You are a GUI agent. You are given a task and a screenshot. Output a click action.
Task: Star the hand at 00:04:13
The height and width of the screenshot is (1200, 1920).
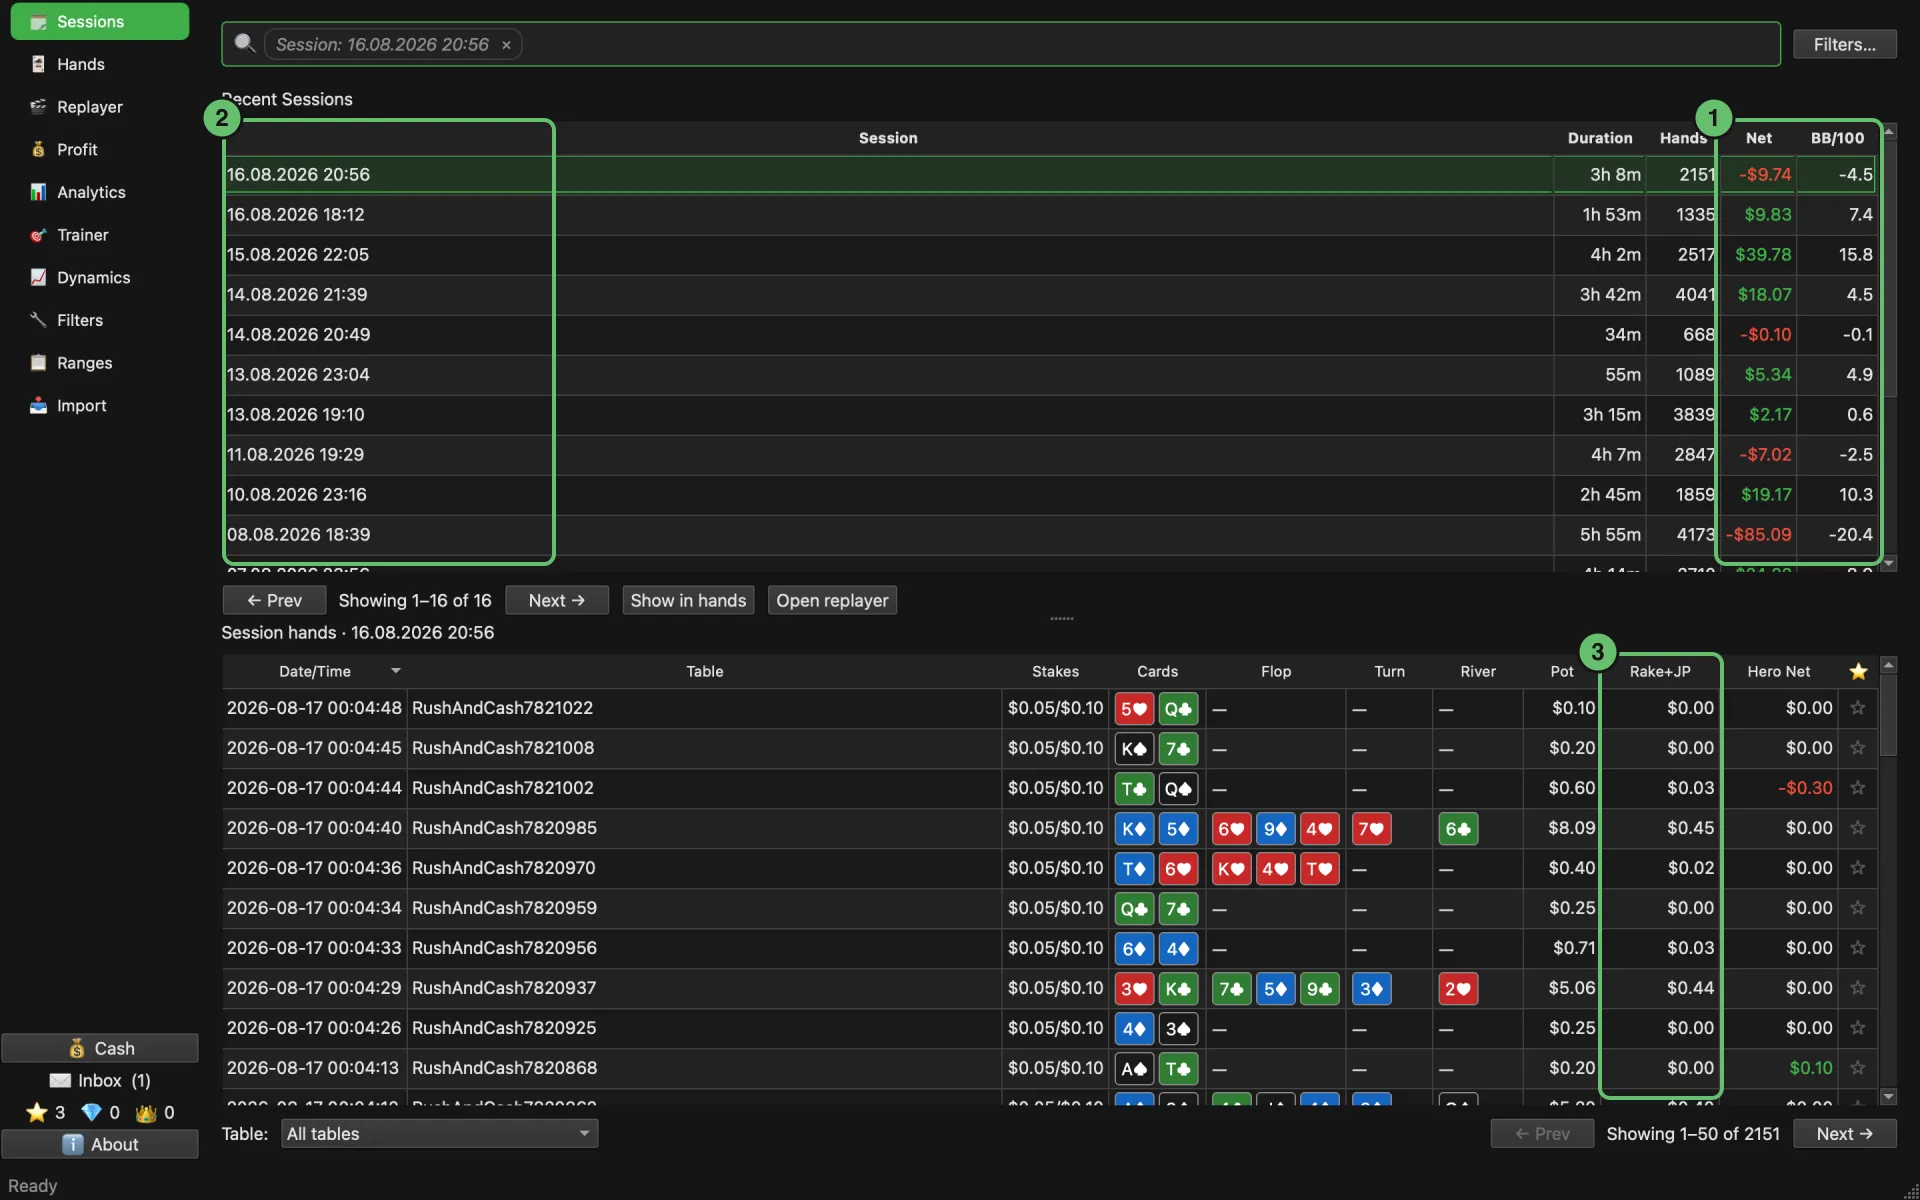tap(1857, 1068)
